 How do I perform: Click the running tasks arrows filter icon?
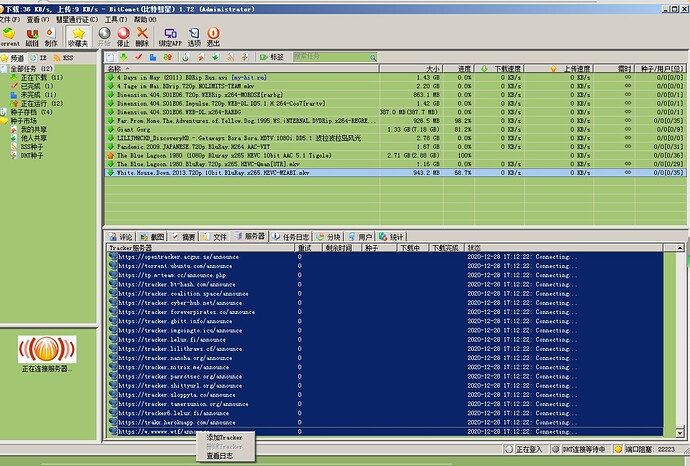click(x=168, y=57)
